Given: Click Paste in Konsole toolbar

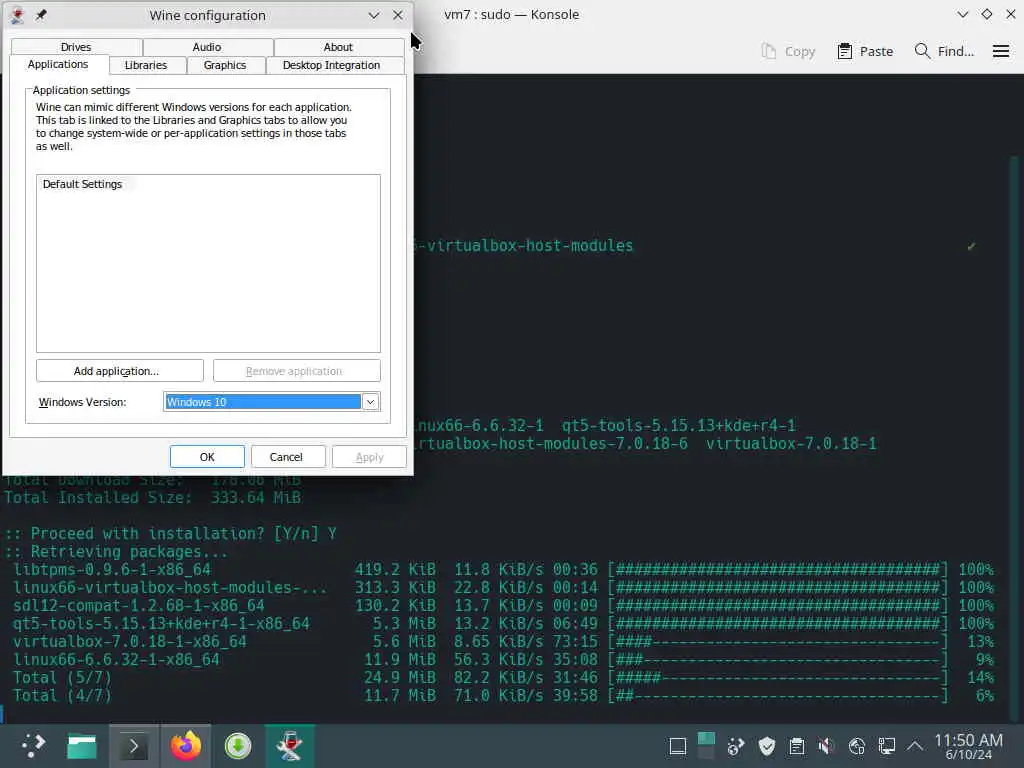Looking at the screenshot, I should pyautogui.click(x=865, y=51).
